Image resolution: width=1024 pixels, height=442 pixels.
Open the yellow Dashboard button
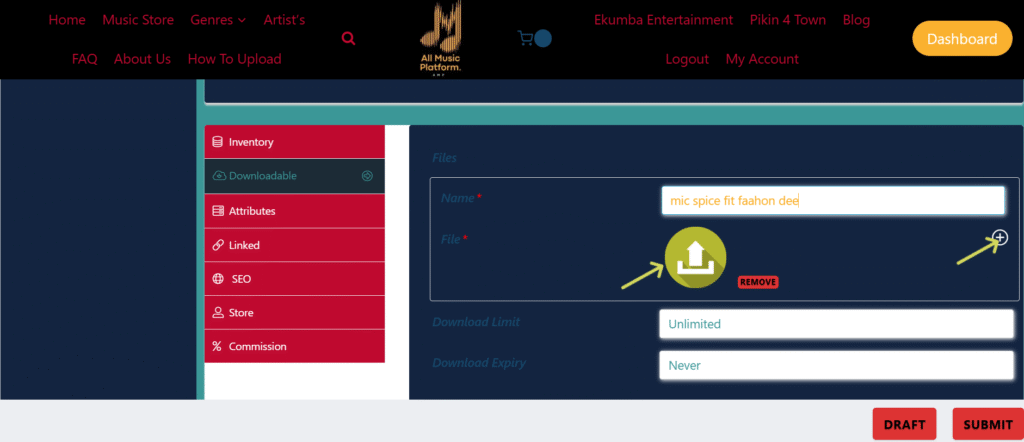[961, 39]
